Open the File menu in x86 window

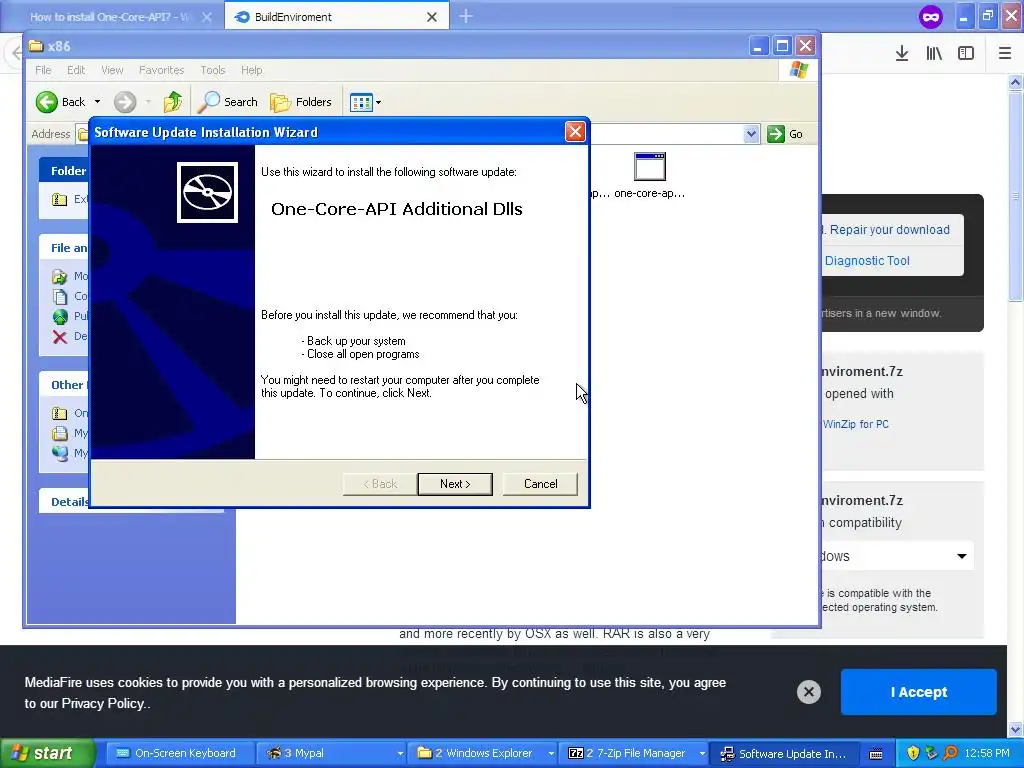tap(43, 70)
